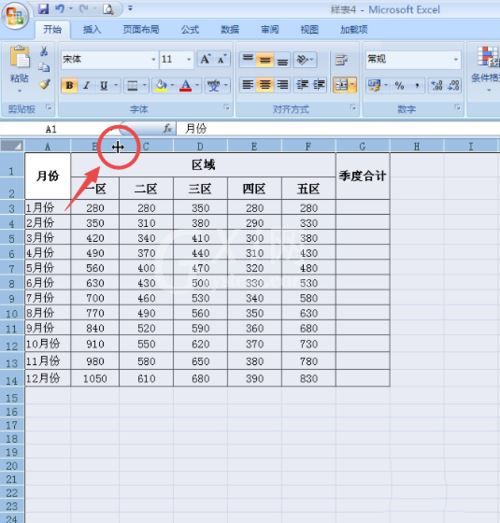Image resolution: width=500 pixels, height=523 pixels.
Task: Decrease cell indent
Action: (x=302, y=85)
